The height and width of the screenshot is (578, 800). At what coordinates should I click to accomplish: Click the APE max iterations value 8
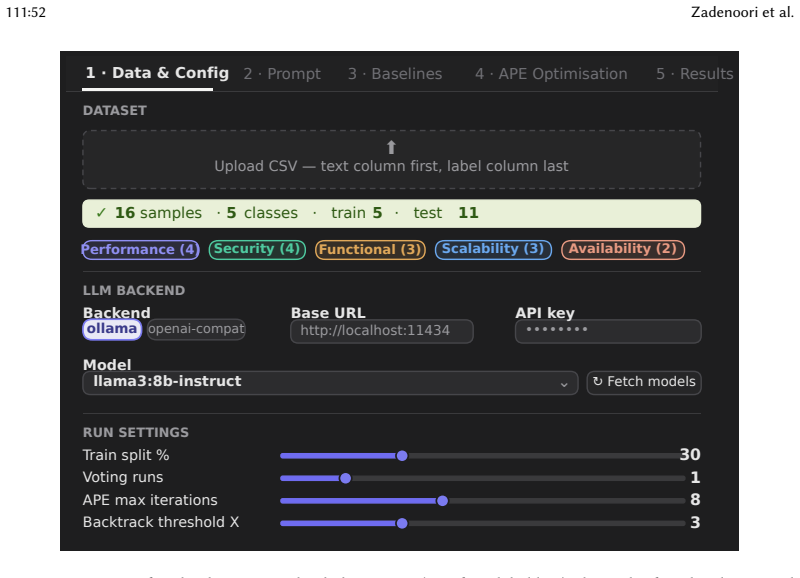(x=695, y=499)
